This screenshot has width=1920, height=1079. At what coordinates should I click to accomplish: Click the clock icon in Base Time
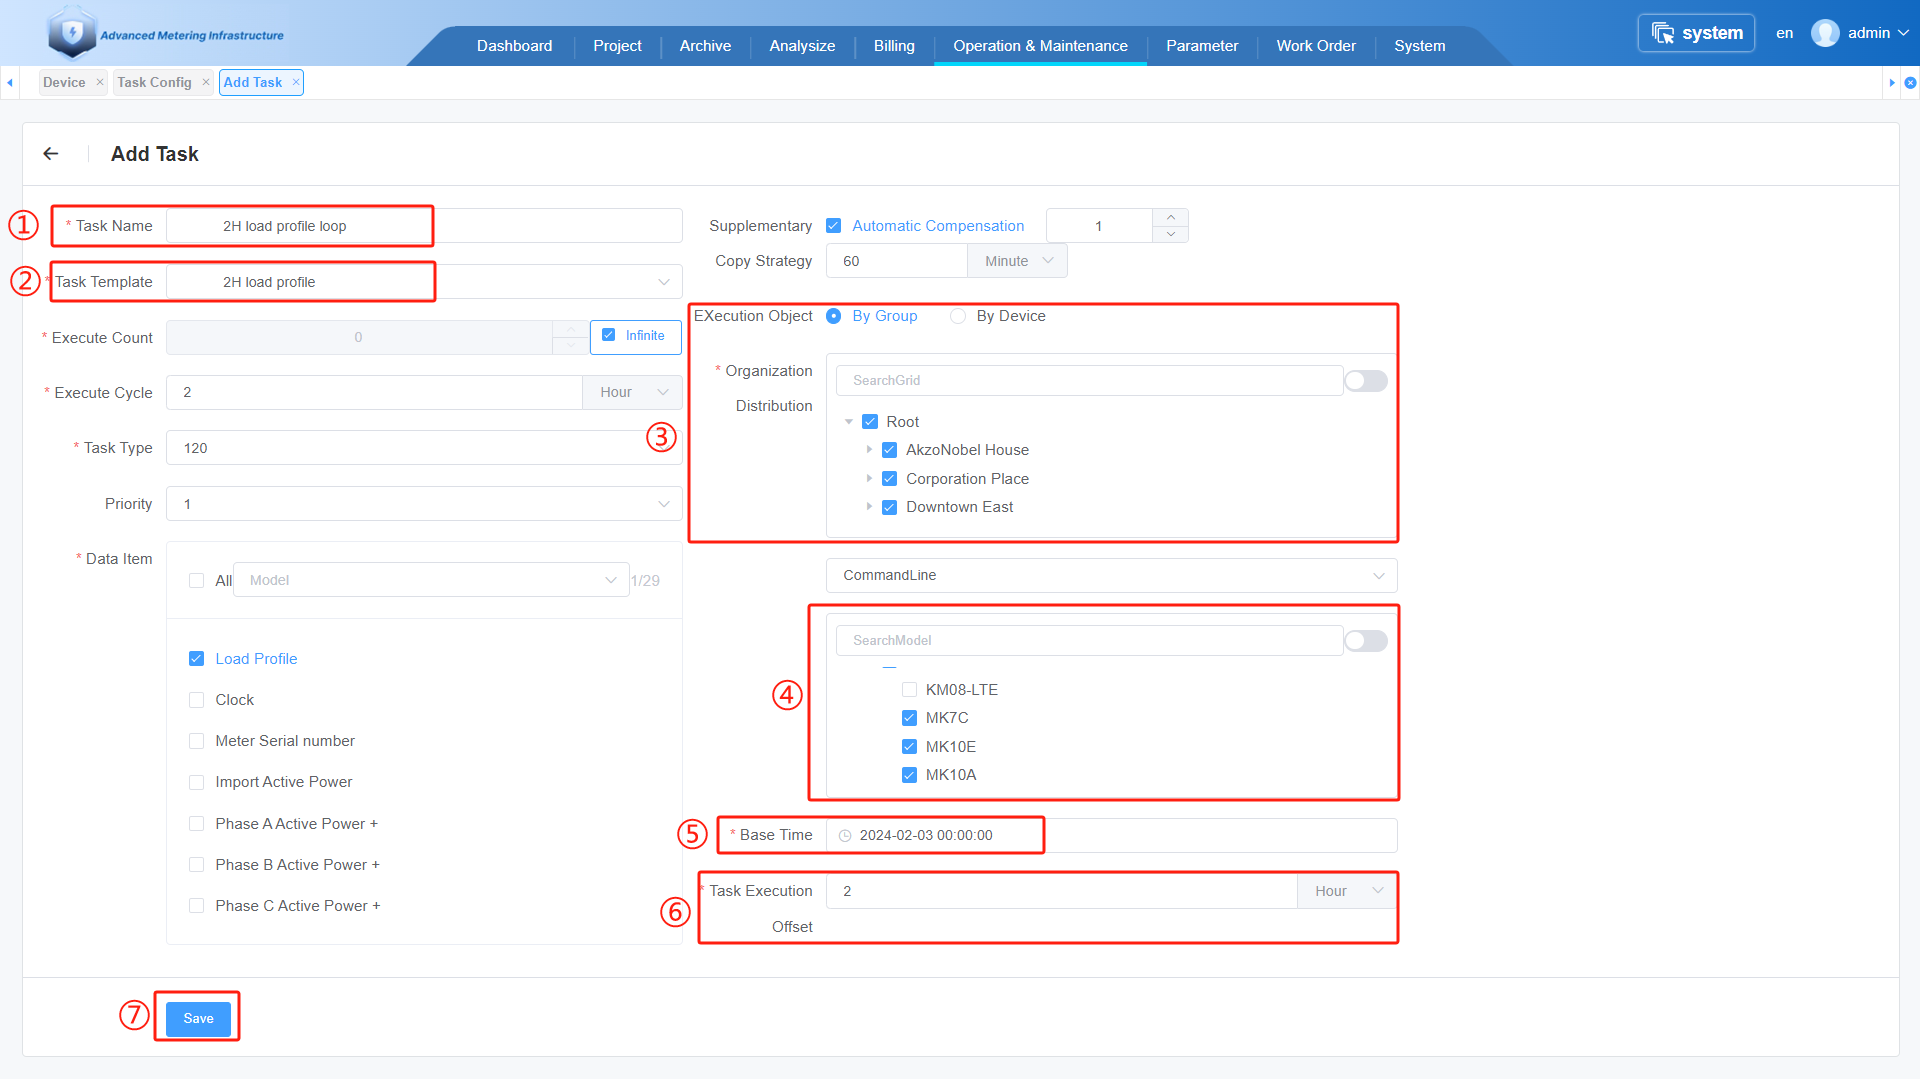[x=845, y=836]
